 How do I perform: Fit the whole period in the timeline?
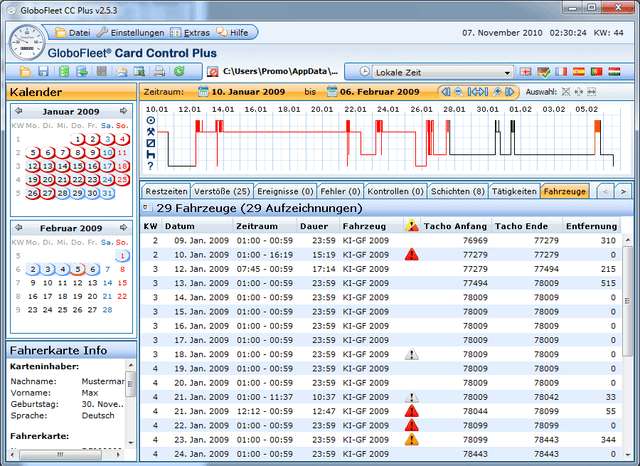pyautogui.click(x=478, y=92)
